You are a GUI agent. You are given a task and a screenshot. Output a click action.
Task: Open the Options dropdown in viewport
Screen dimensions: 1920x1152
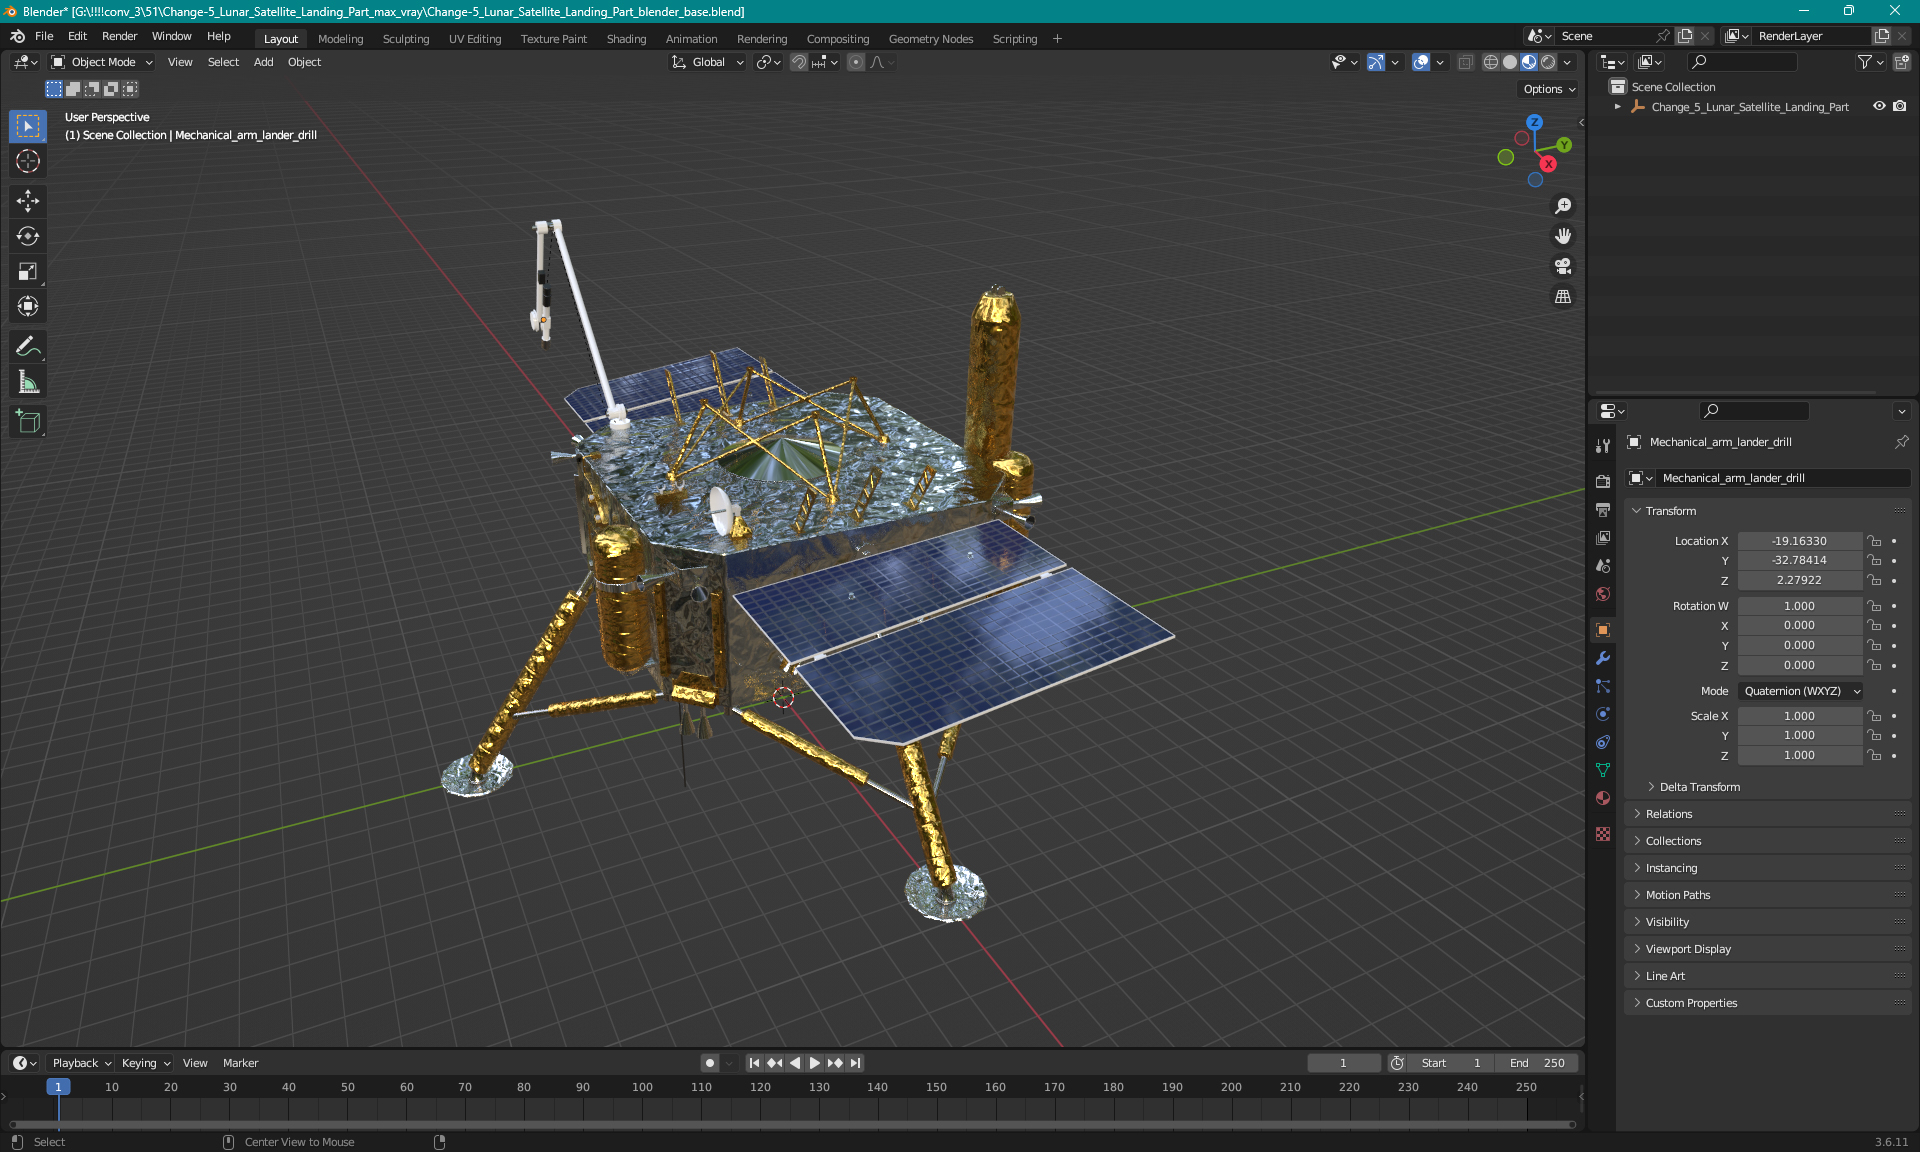pos(1549,89)
